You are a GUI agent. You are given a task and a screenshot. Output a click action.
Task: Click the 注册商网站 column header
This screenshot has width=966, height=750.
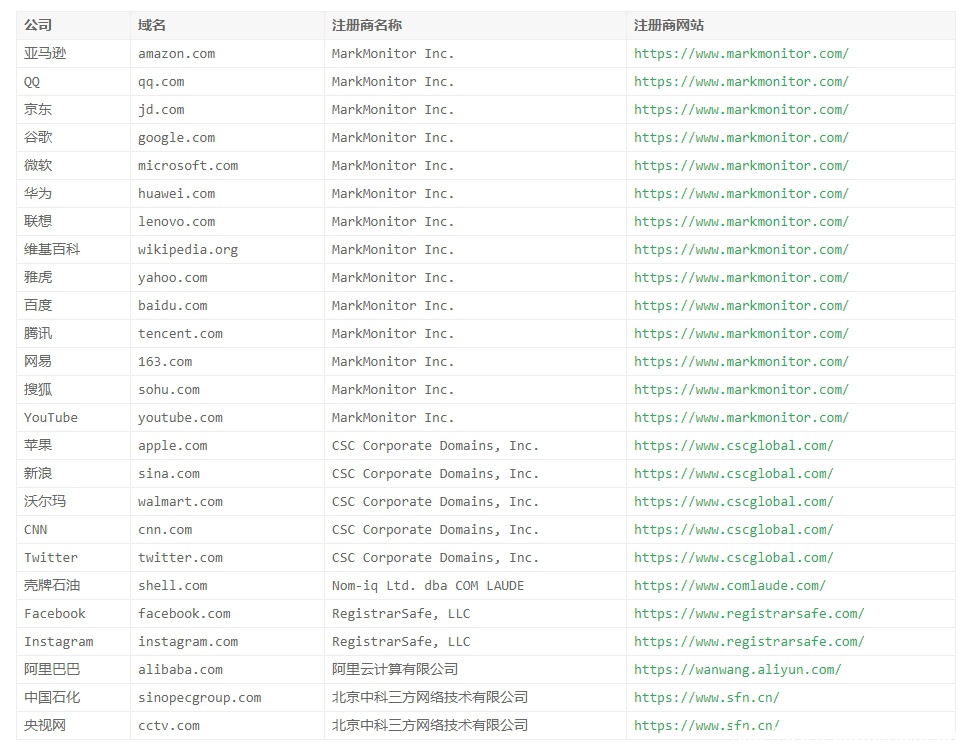point(668,25)
